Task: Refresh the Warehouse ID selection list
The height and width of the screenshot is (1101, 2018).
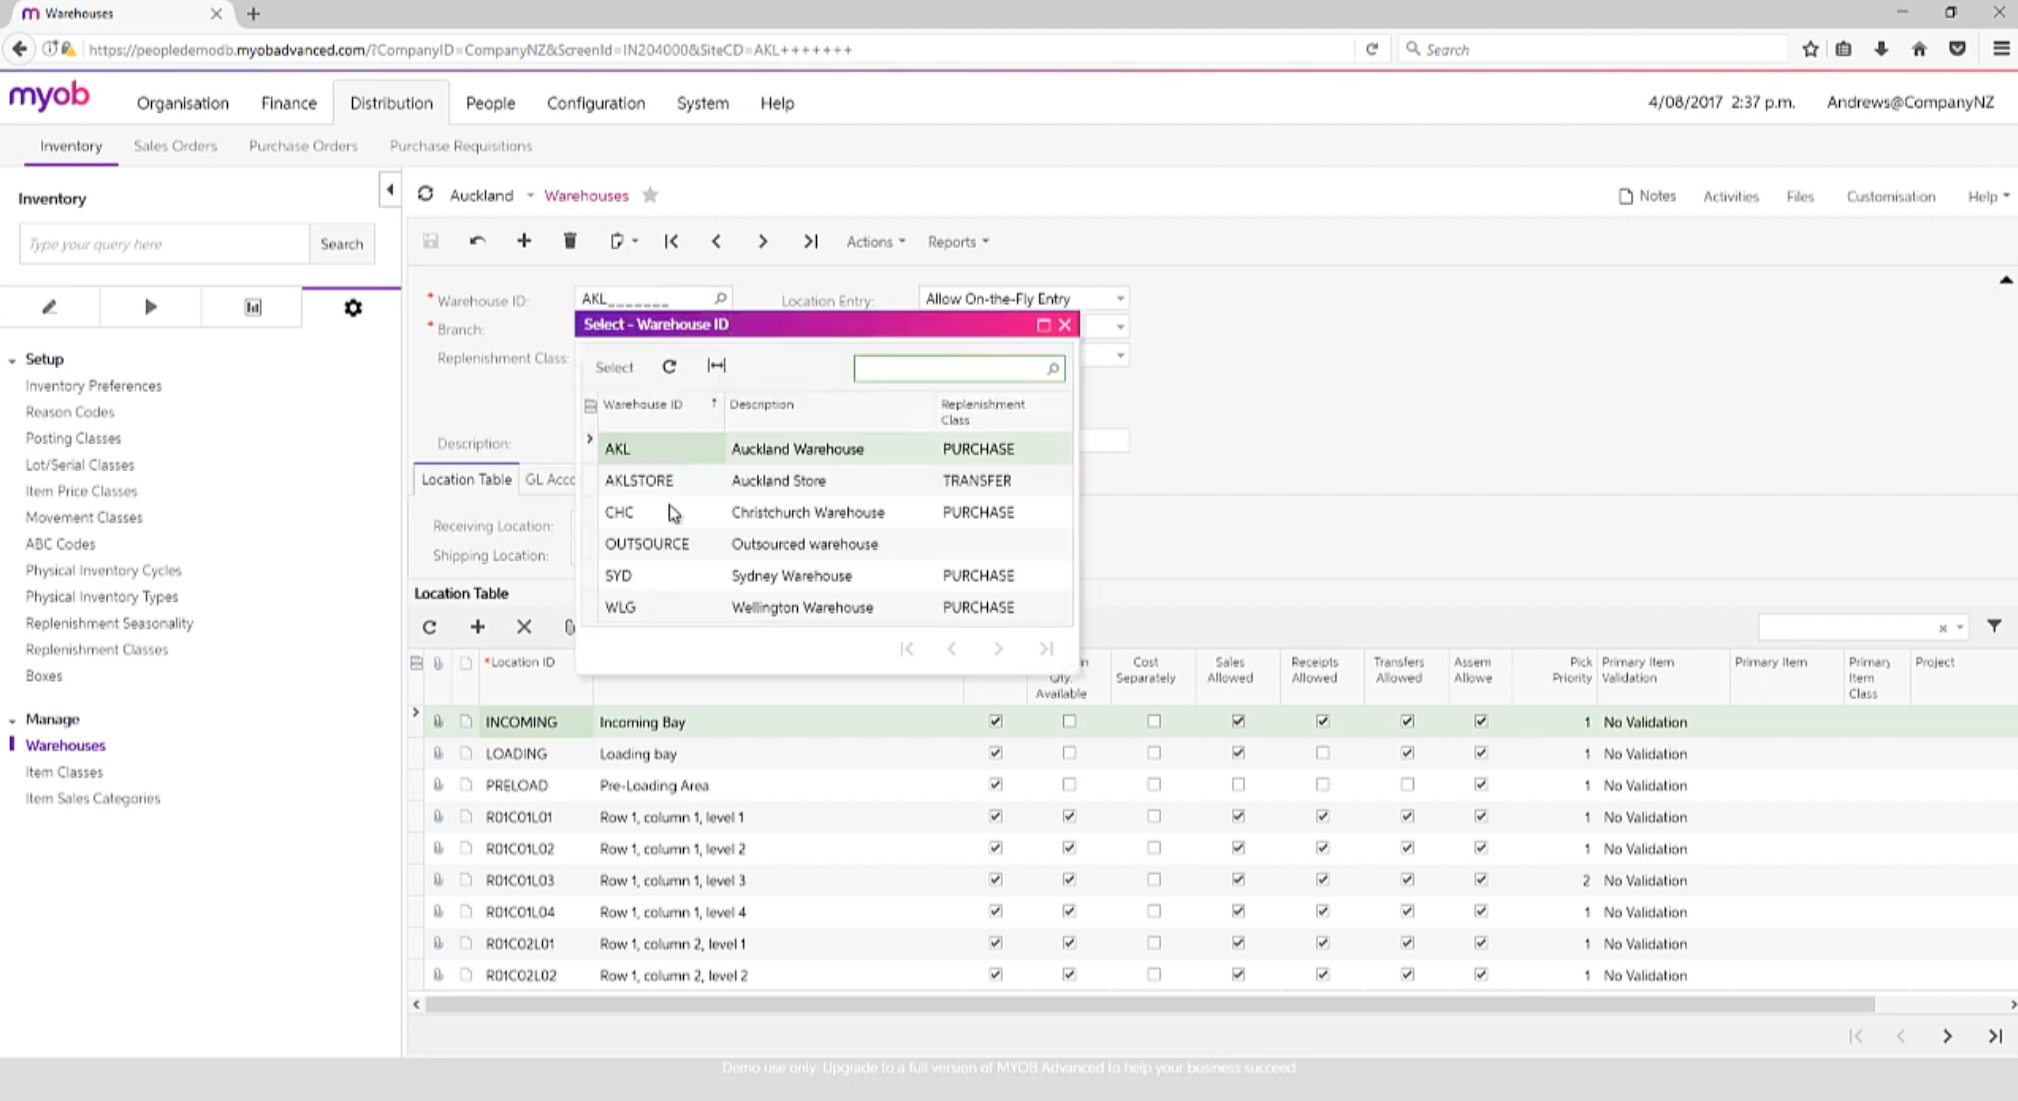Action: [668, 366]
